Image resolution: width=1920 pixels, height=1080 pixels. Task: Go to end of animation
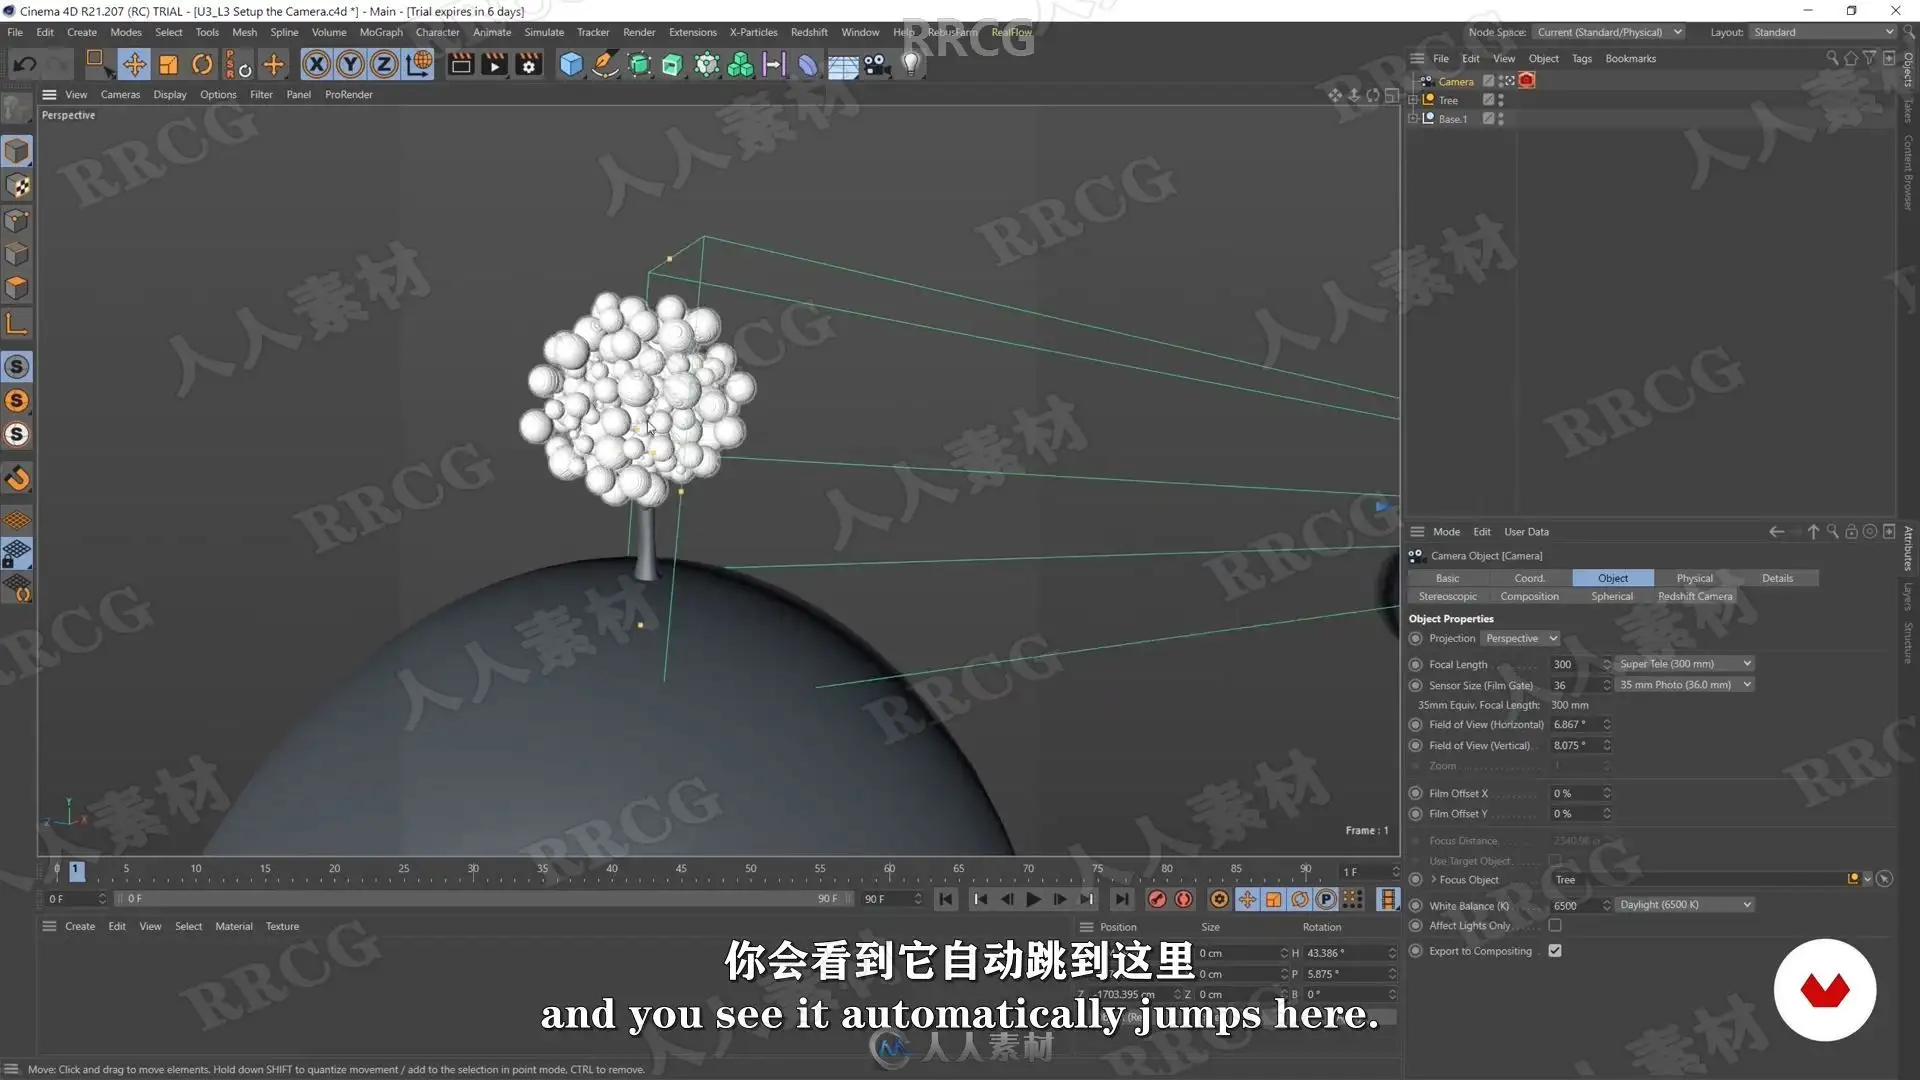1122,899
